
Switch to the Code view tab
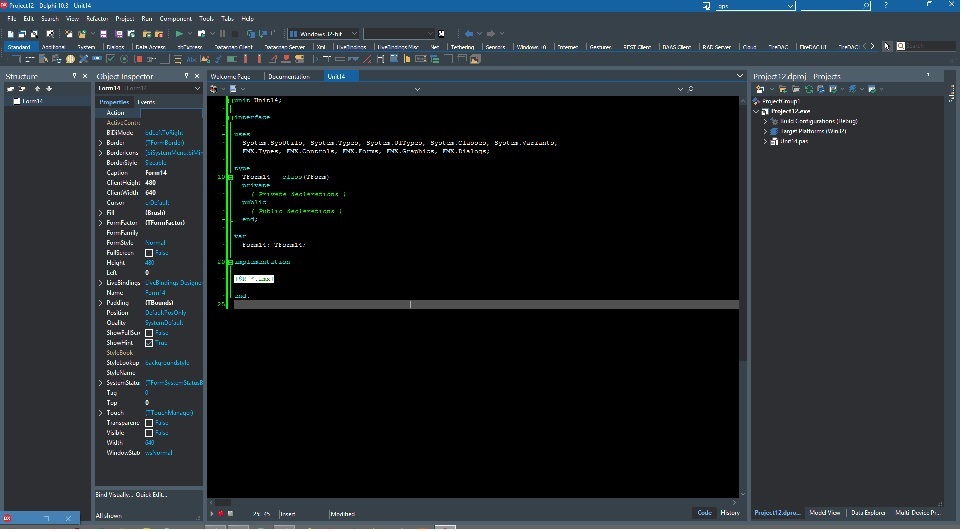pos(704,513)
